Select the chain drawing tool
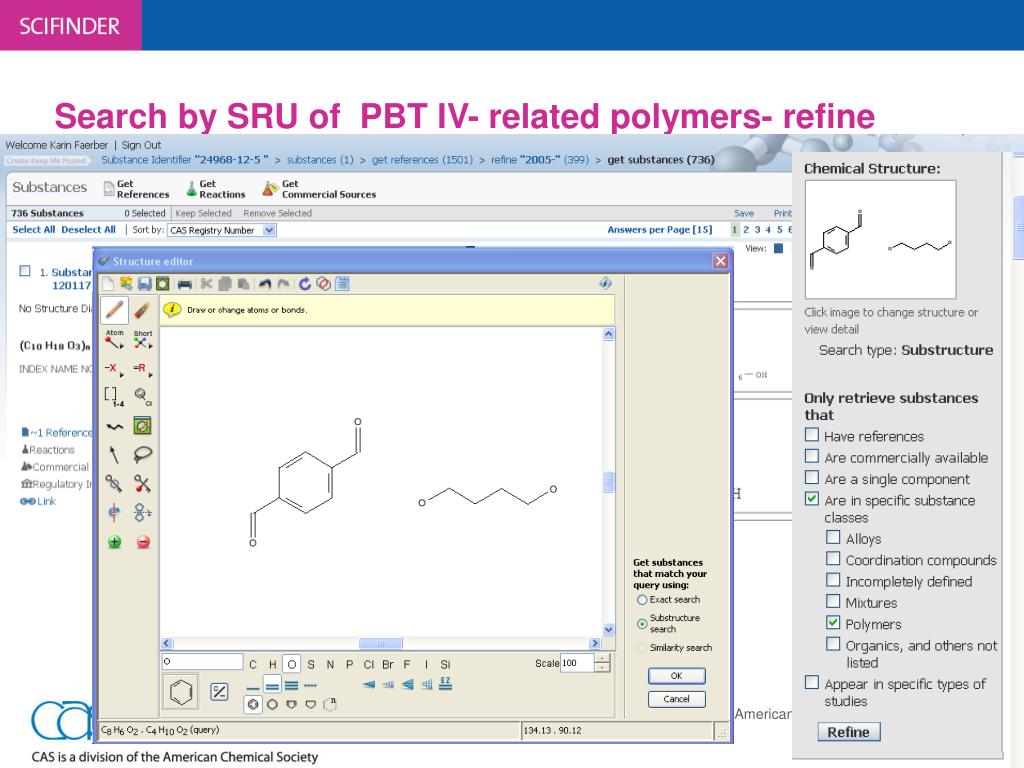Viewport: 1024px width, 768px height. coord(114,427)
